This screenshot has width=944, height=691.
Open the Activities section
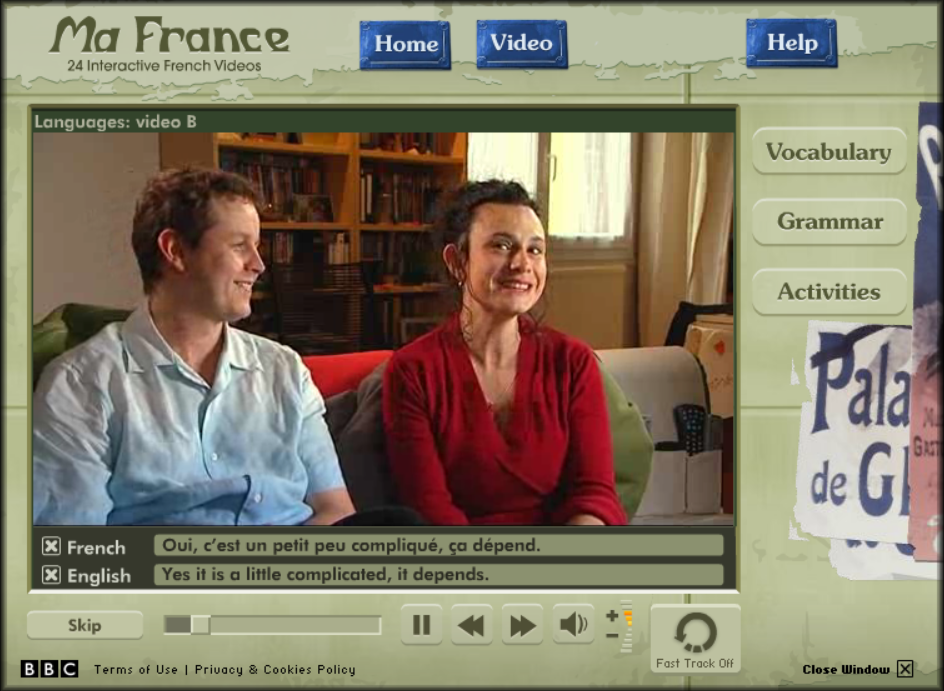[x=829, y=292]
